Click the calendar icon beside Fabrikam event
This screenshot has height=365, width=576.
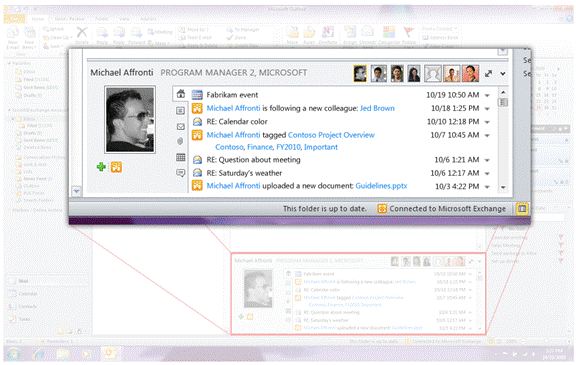197,95
